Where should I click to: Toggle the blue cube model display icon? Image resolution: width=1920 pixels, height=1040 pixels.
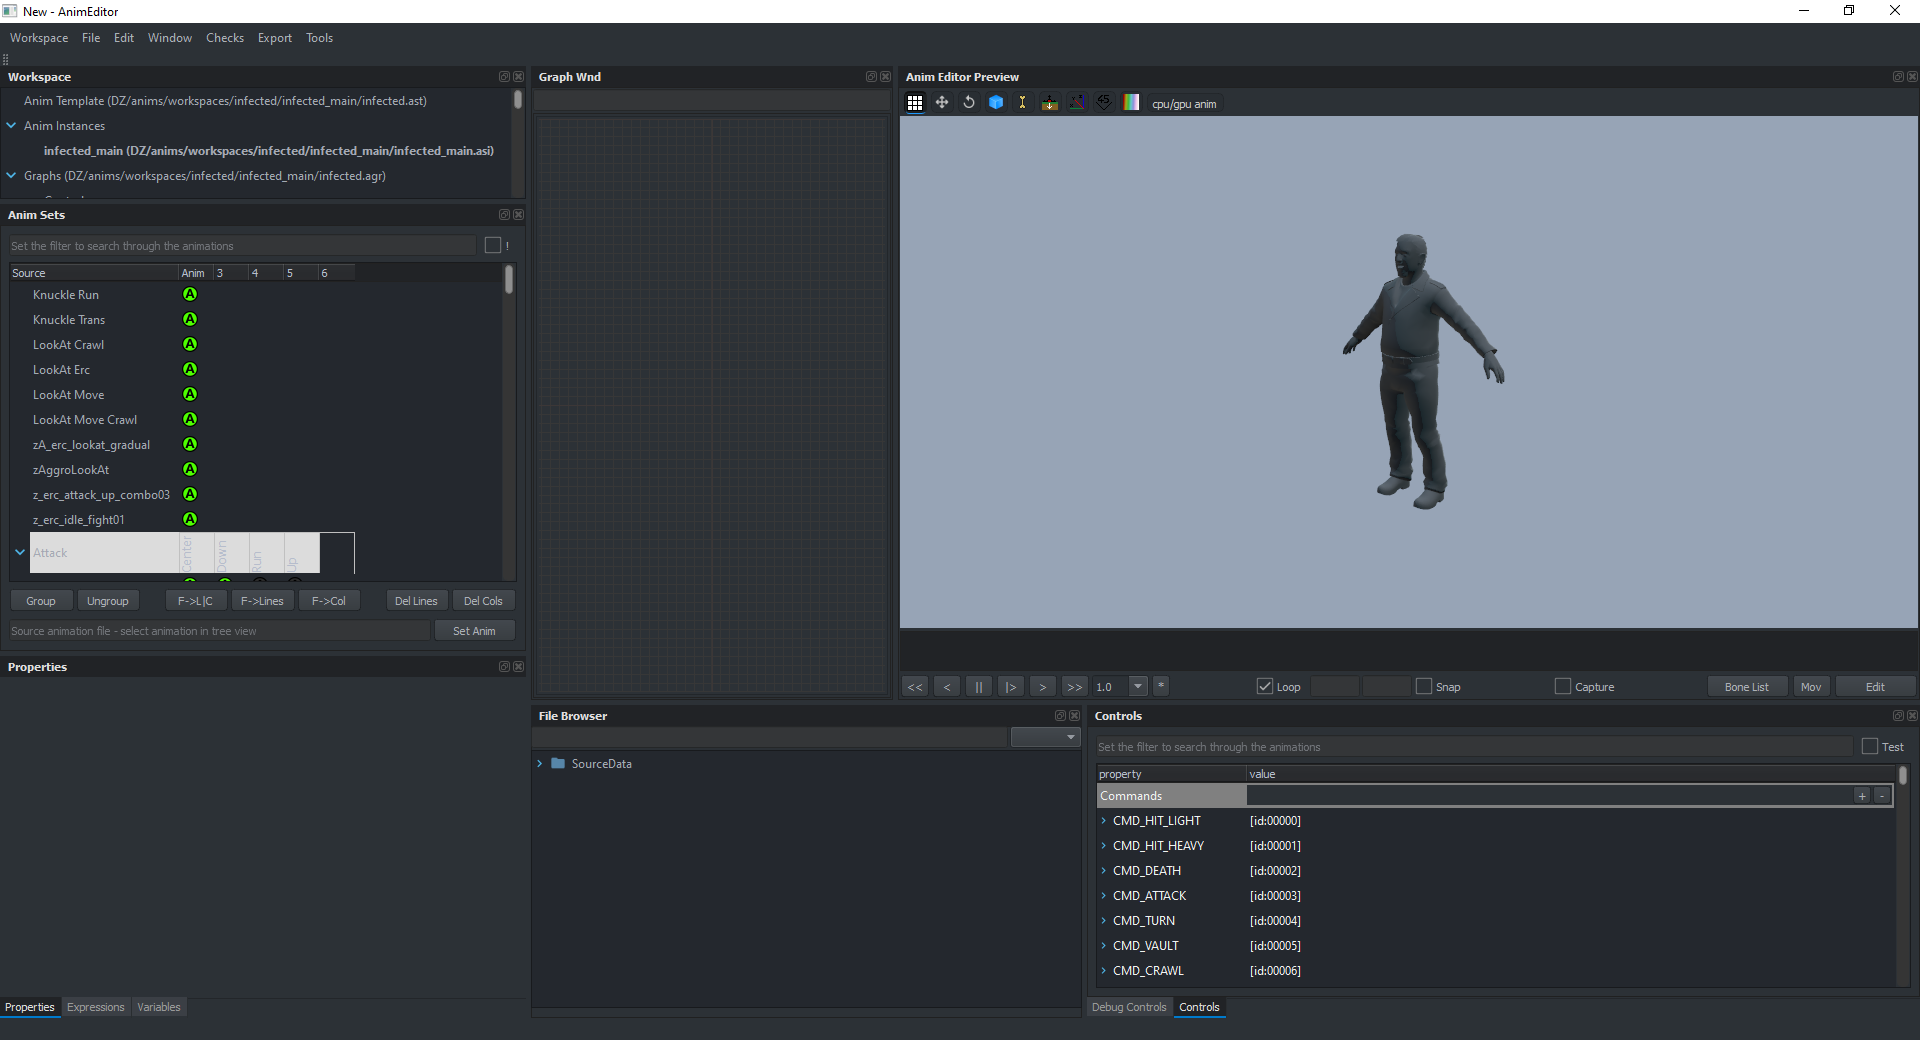pyautogui.click(x=996, y=103)
